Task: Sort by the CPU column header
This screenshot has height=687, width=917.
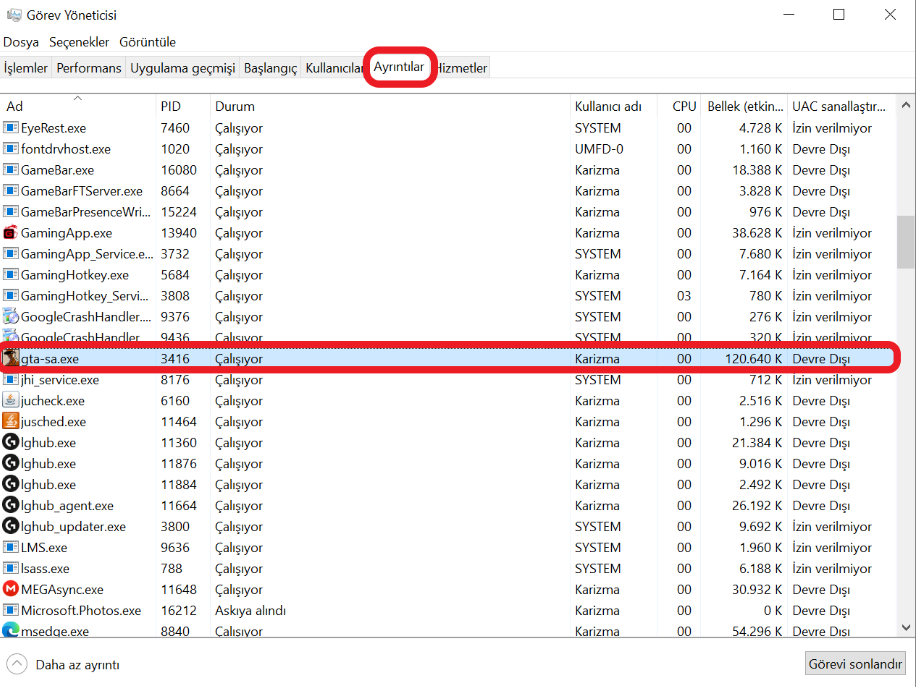Action: pyautogui.click(x=678, y=106)
